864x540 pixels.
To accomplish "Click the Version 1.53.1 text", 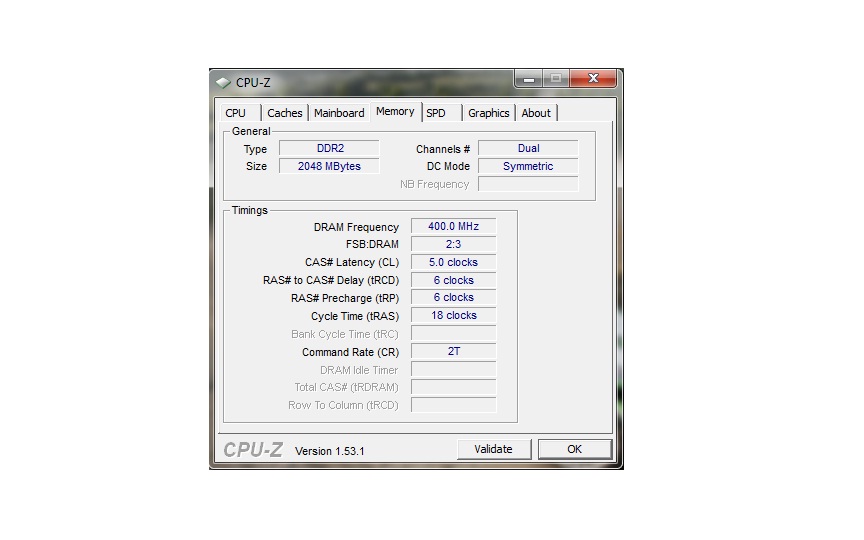I will 330,451.
